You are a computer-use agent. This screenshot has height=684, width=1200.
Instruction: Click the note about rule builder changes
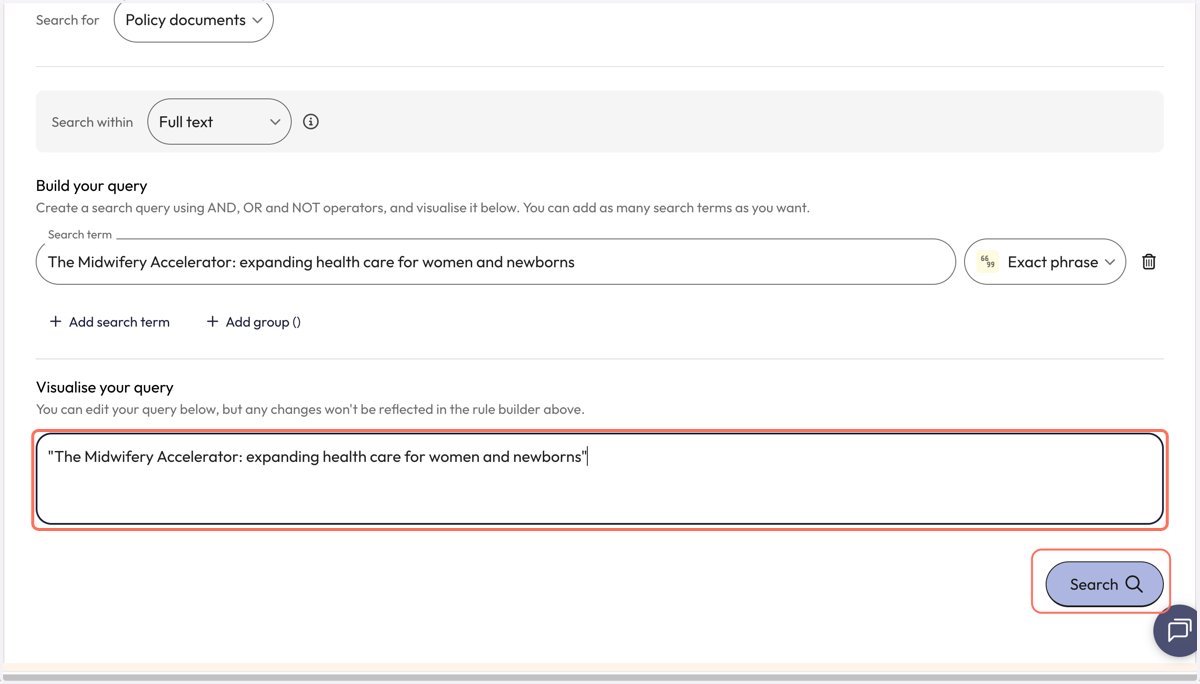(x=310, y=410)
